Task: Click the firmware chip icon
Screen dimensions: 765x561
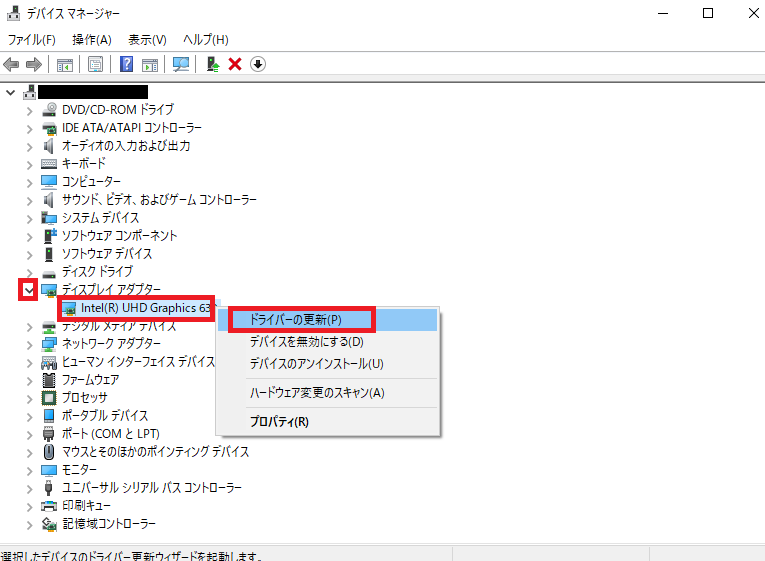Action: point(49,380)
